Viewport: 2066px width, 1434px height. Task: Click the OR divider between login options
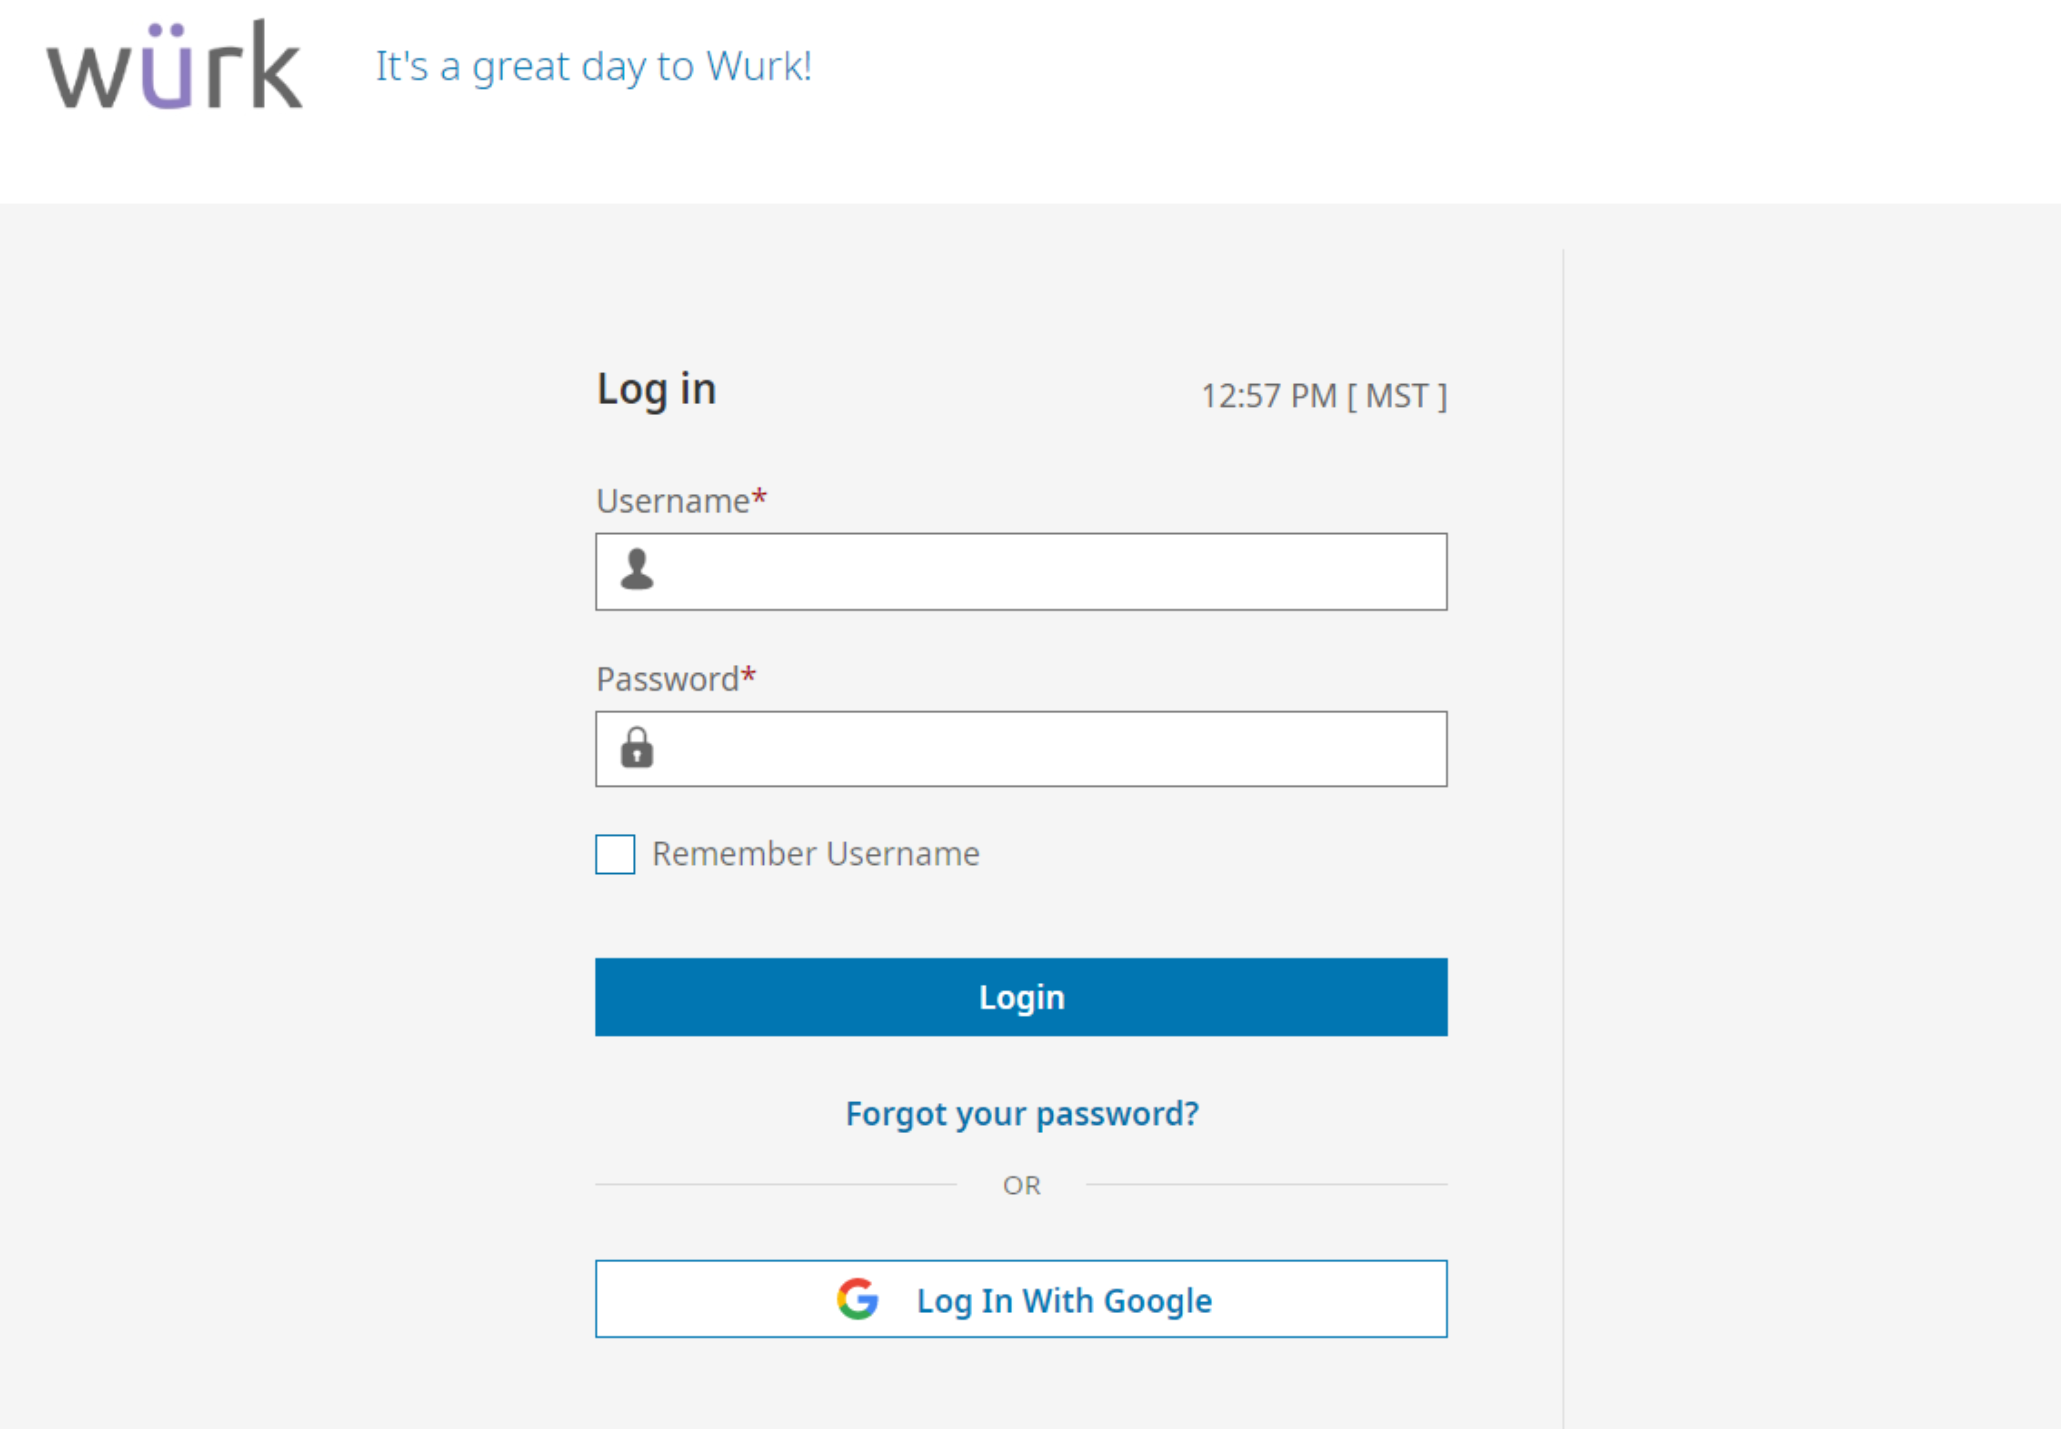[1021, 1184]
